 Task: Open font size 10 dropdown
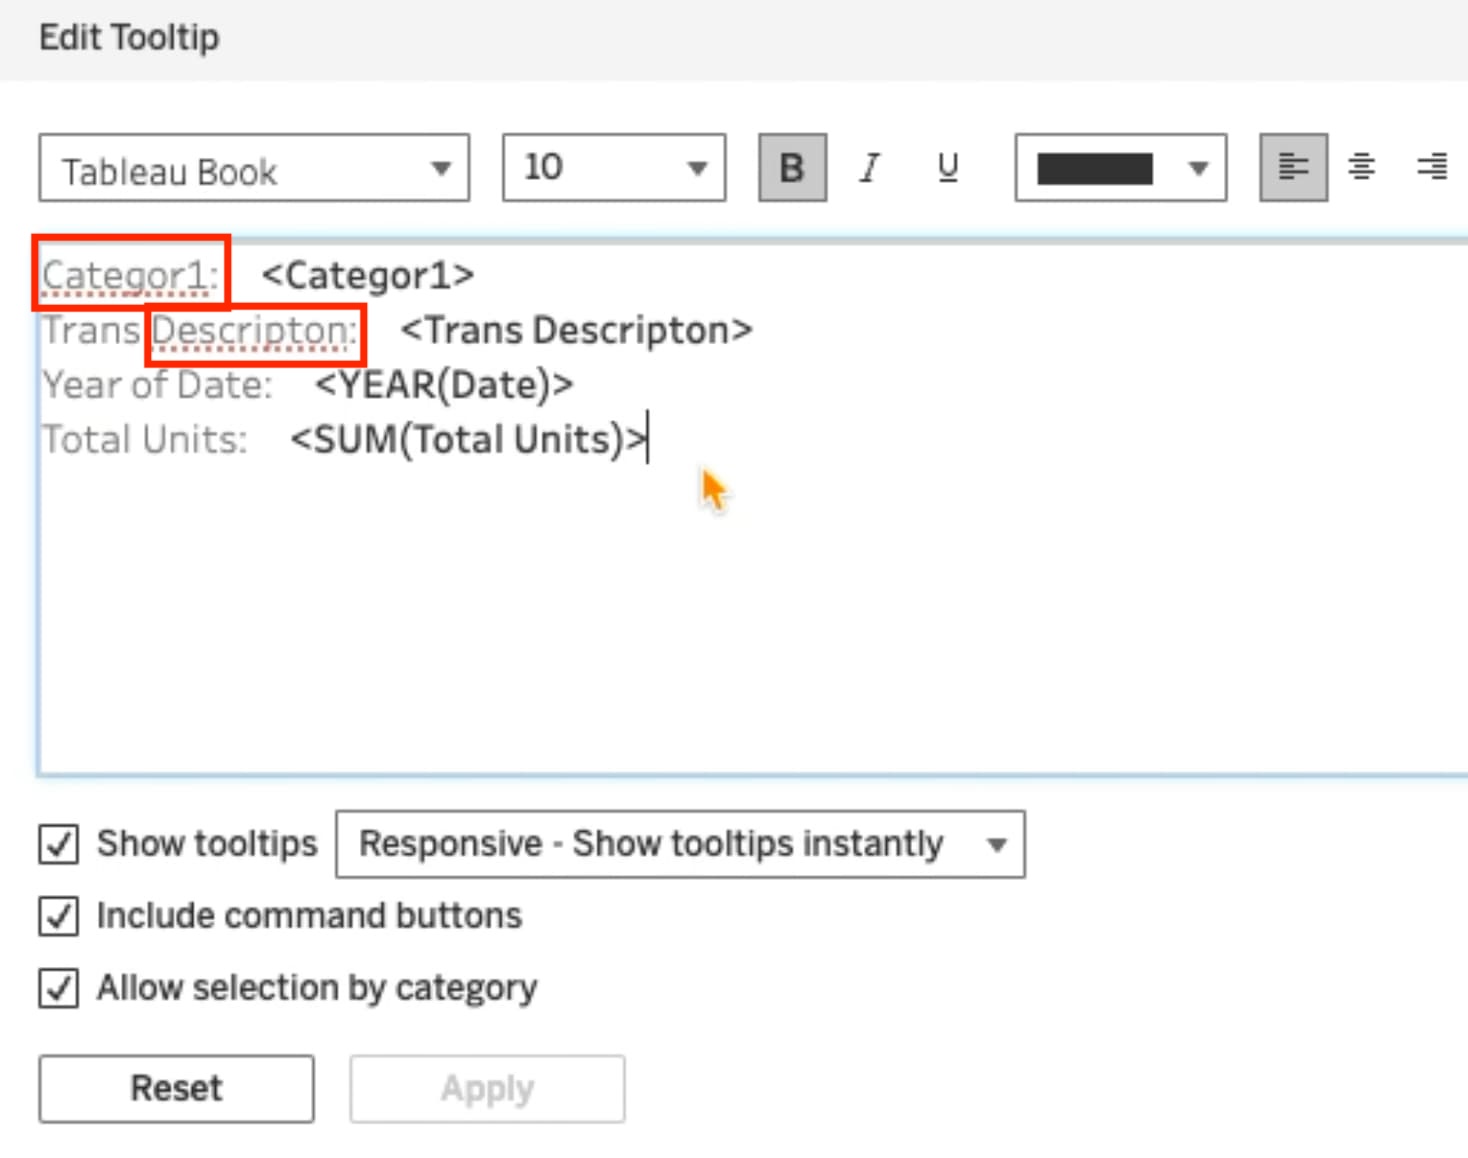(x=613, y=168)
